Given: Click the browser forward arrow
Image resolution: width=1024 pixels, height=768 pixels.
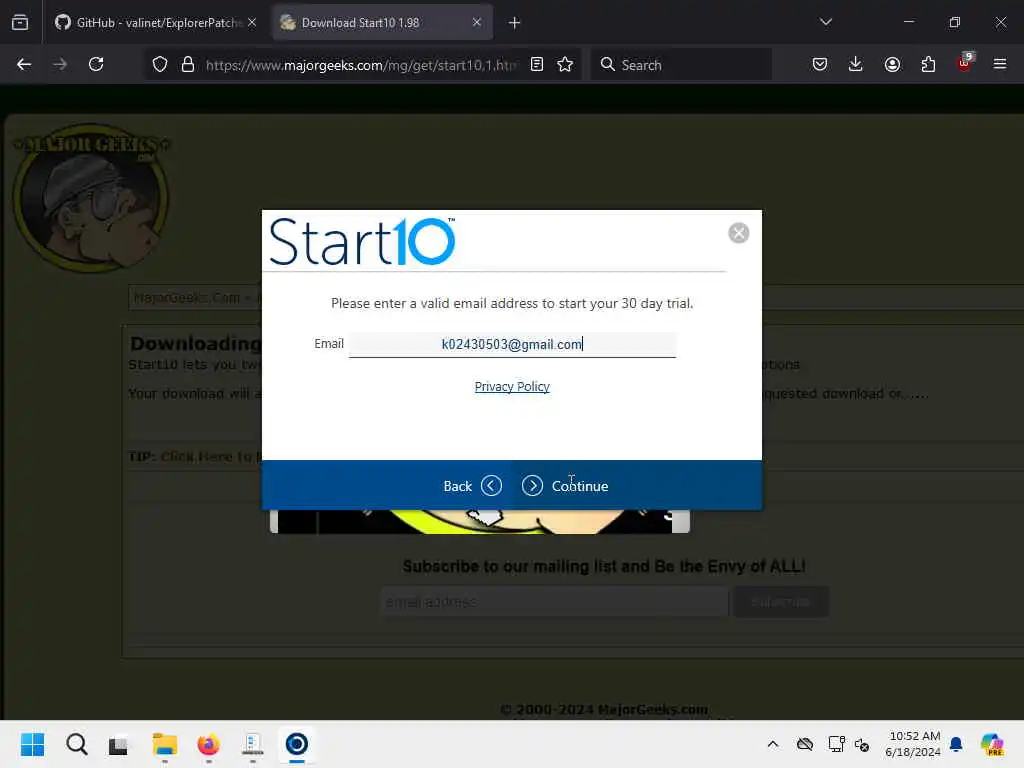Looking at the screenshot, I should tap(60, 65).
